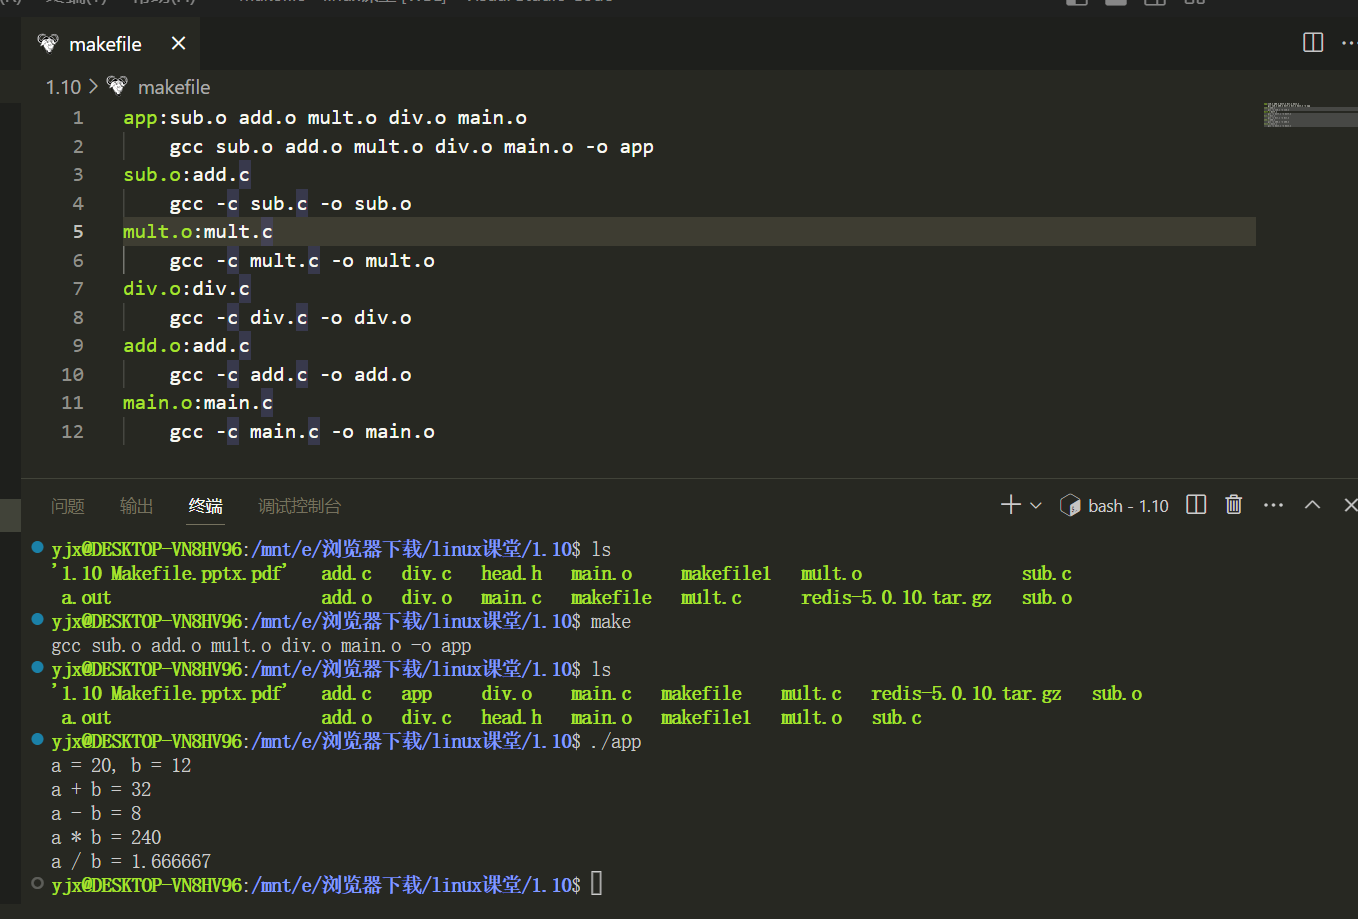
Task: Open the 调试控制台 debug console tab
Action: (299, 506)
